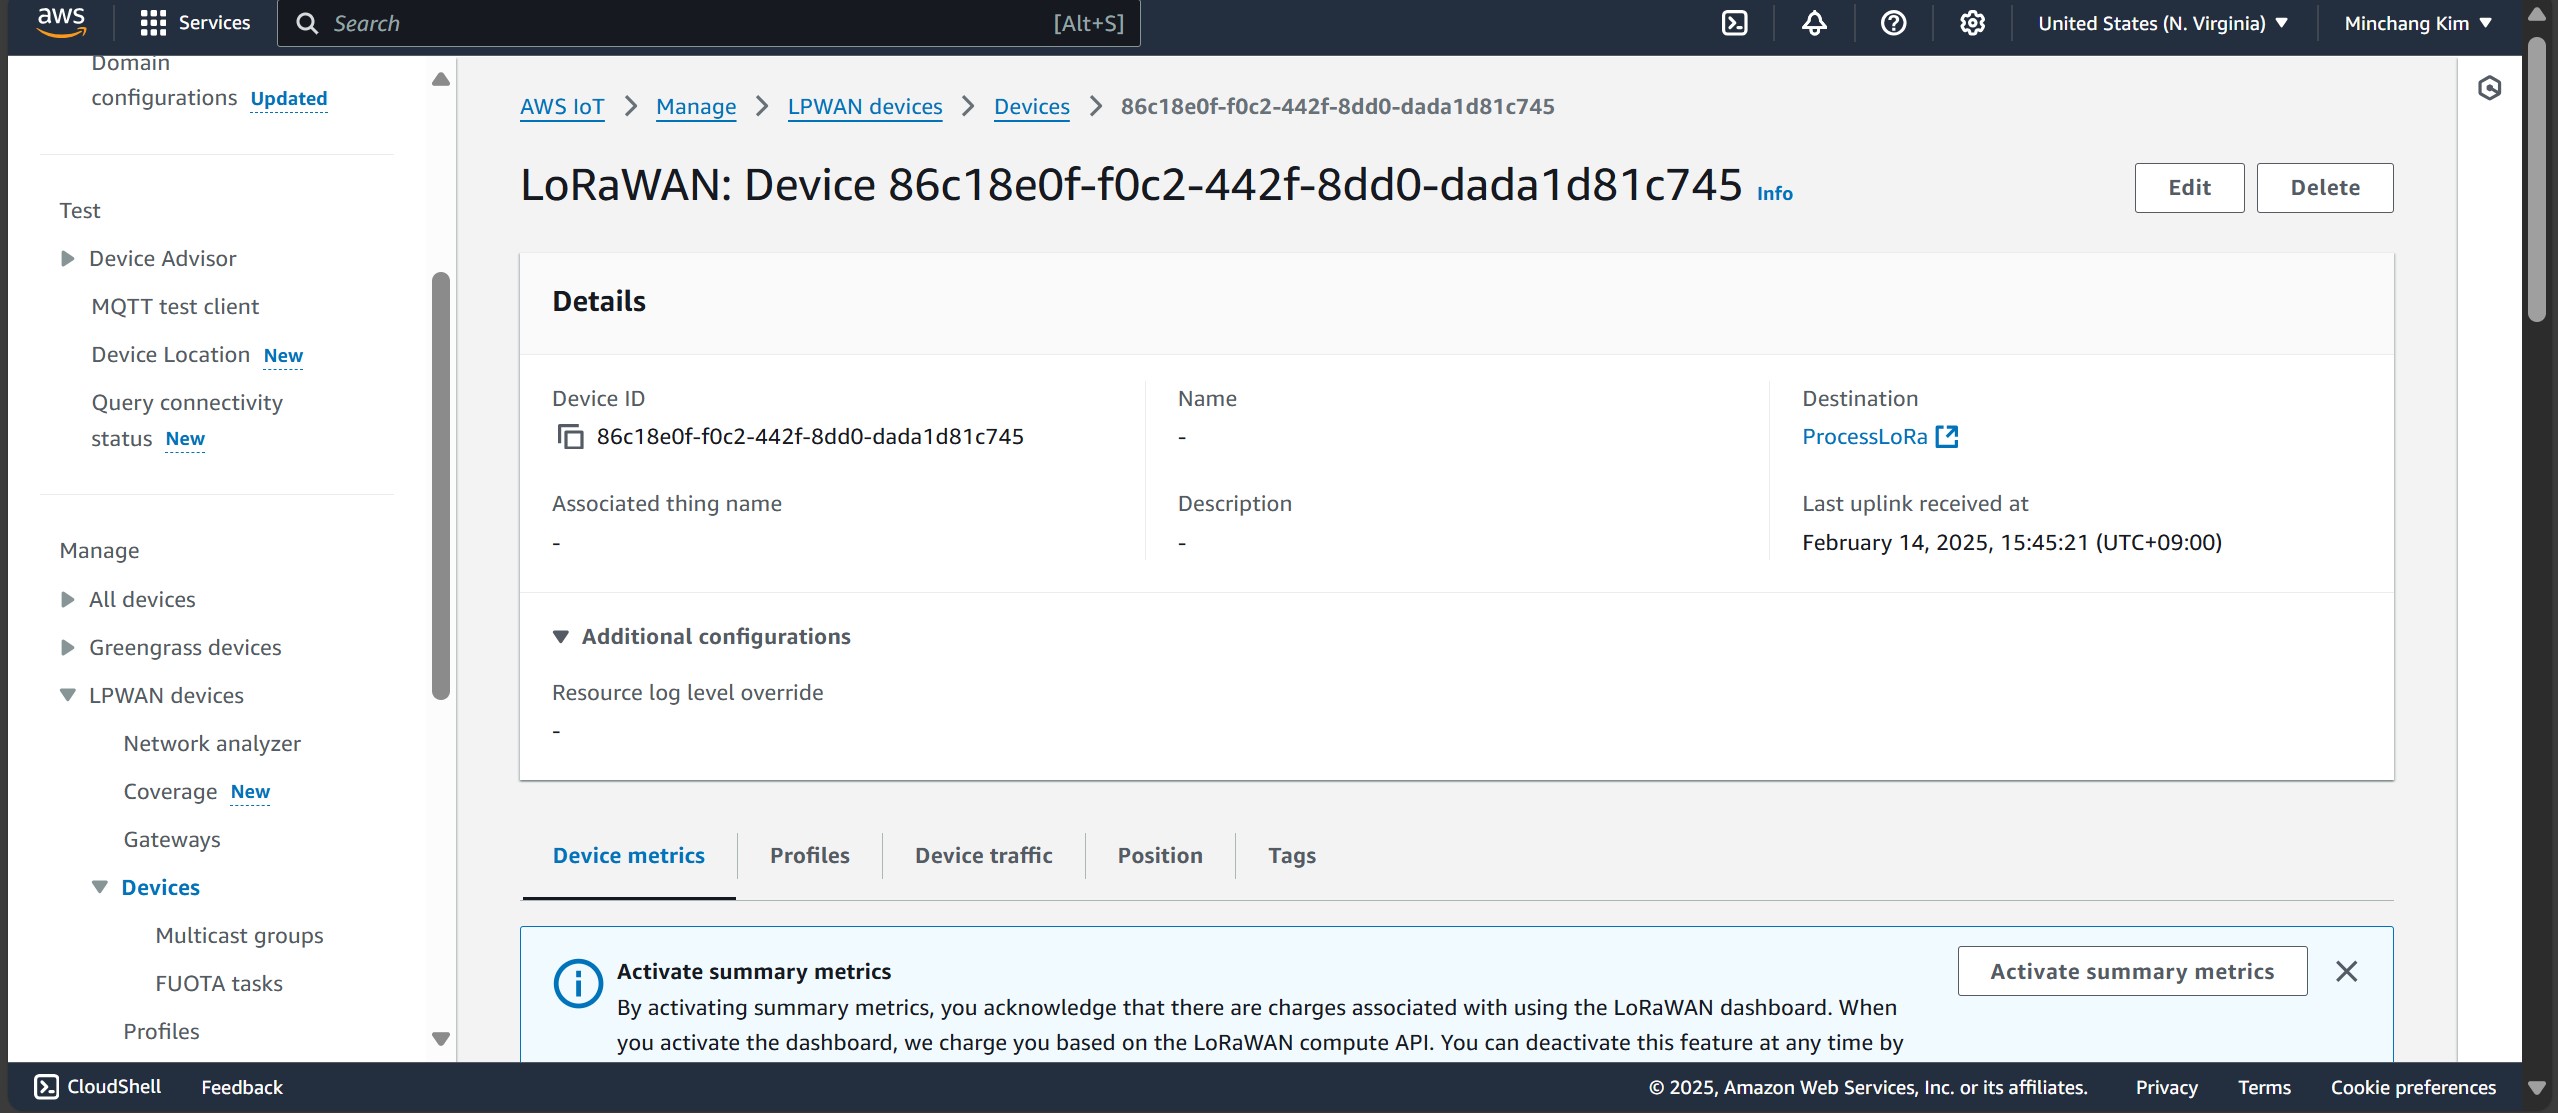Switch to the Position tab

[x=1160, y=856]
